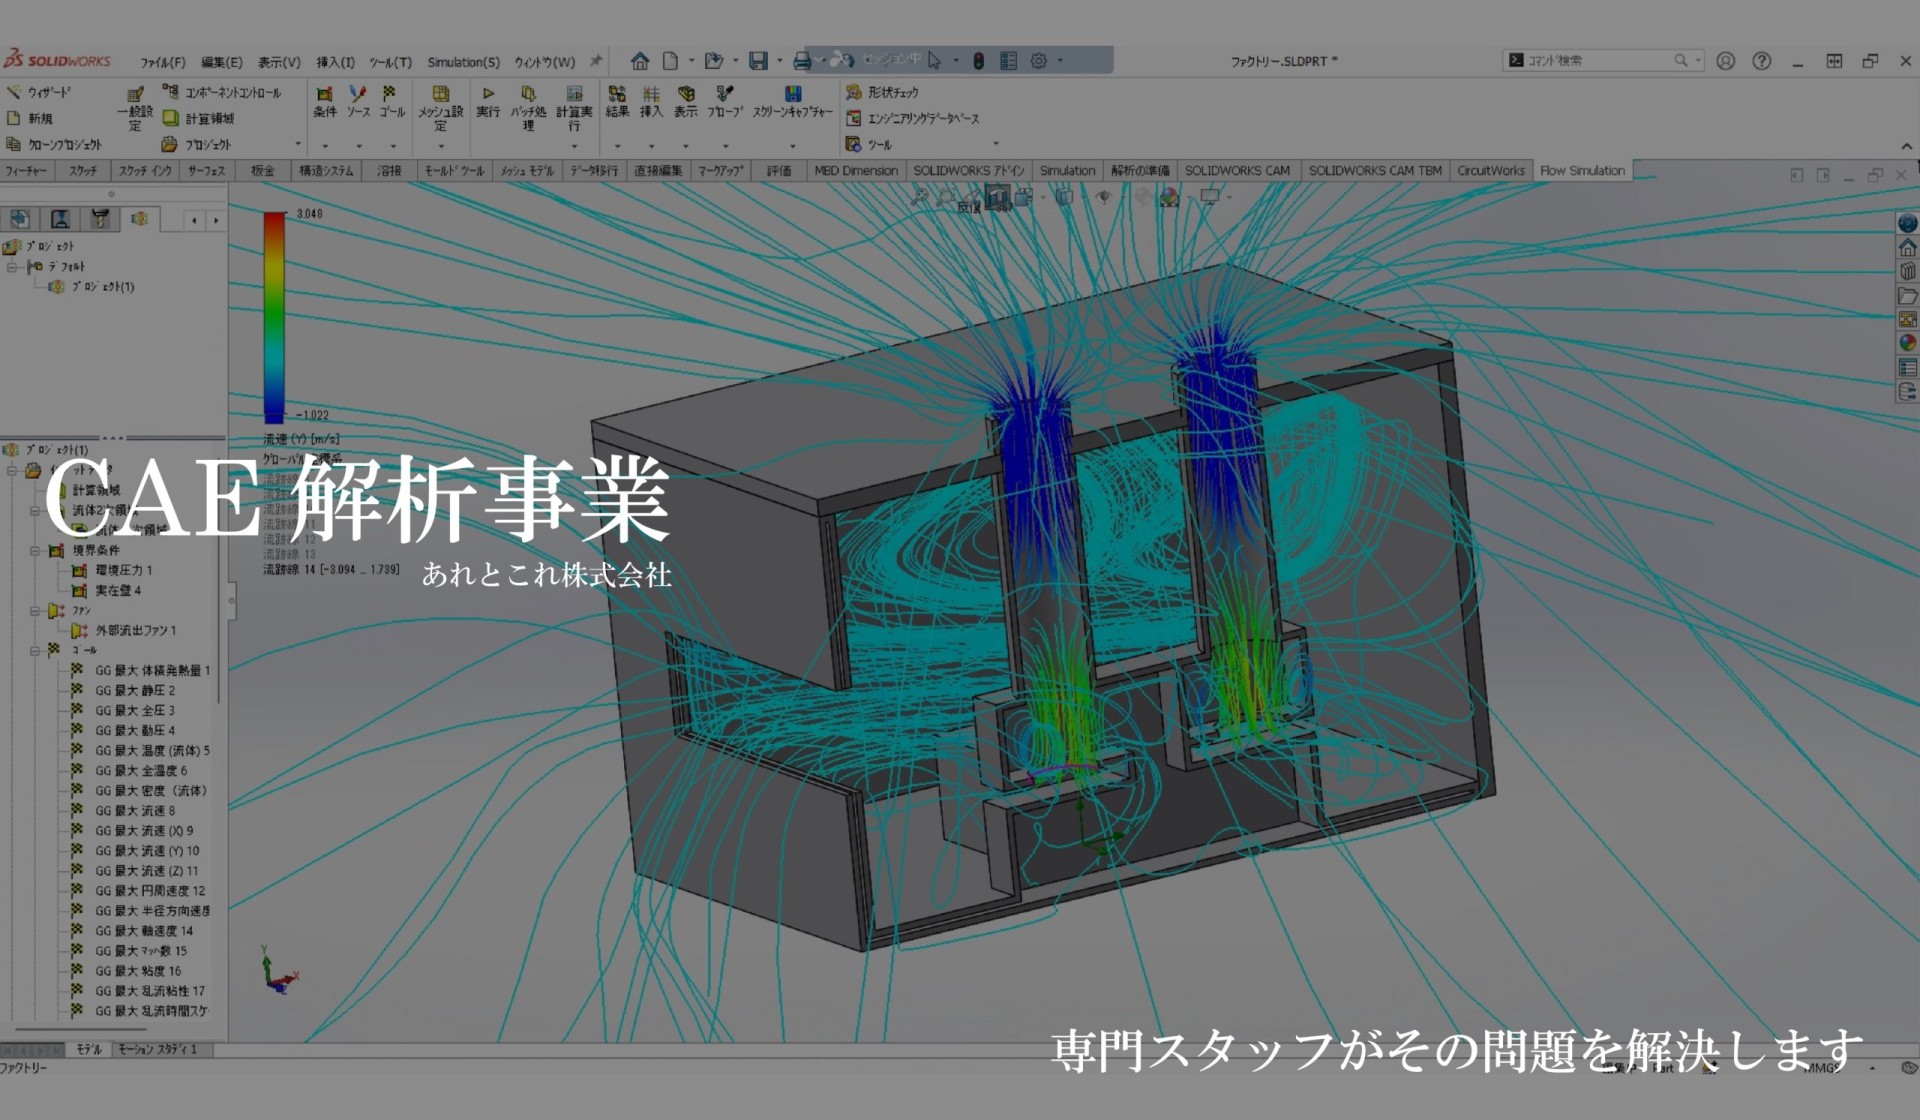Open dropdown arrow under 結果
Image resolution: width=1920 pixels, height=1120 pixels.
point(617,146)
